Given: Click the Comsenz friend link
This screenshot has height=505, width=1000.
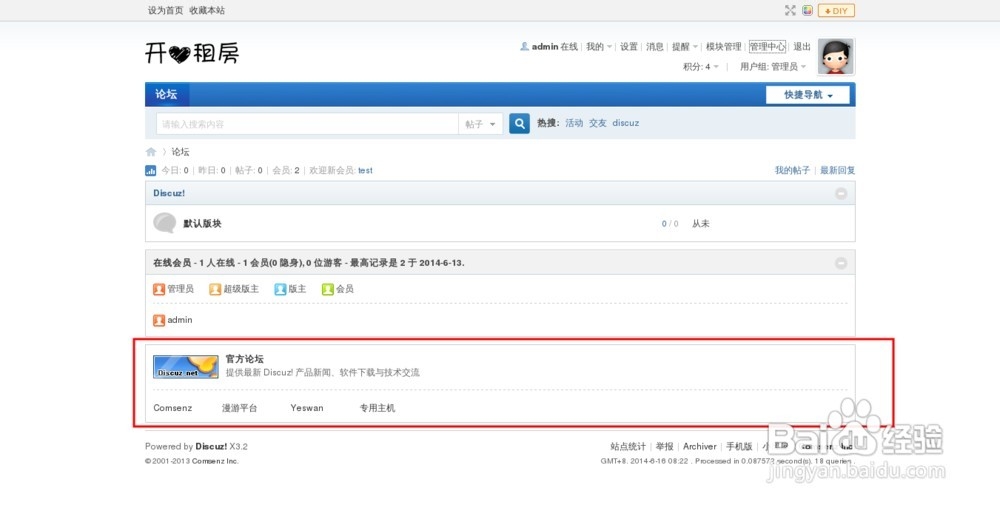Looking at the screenshot, I should point(172,408).
